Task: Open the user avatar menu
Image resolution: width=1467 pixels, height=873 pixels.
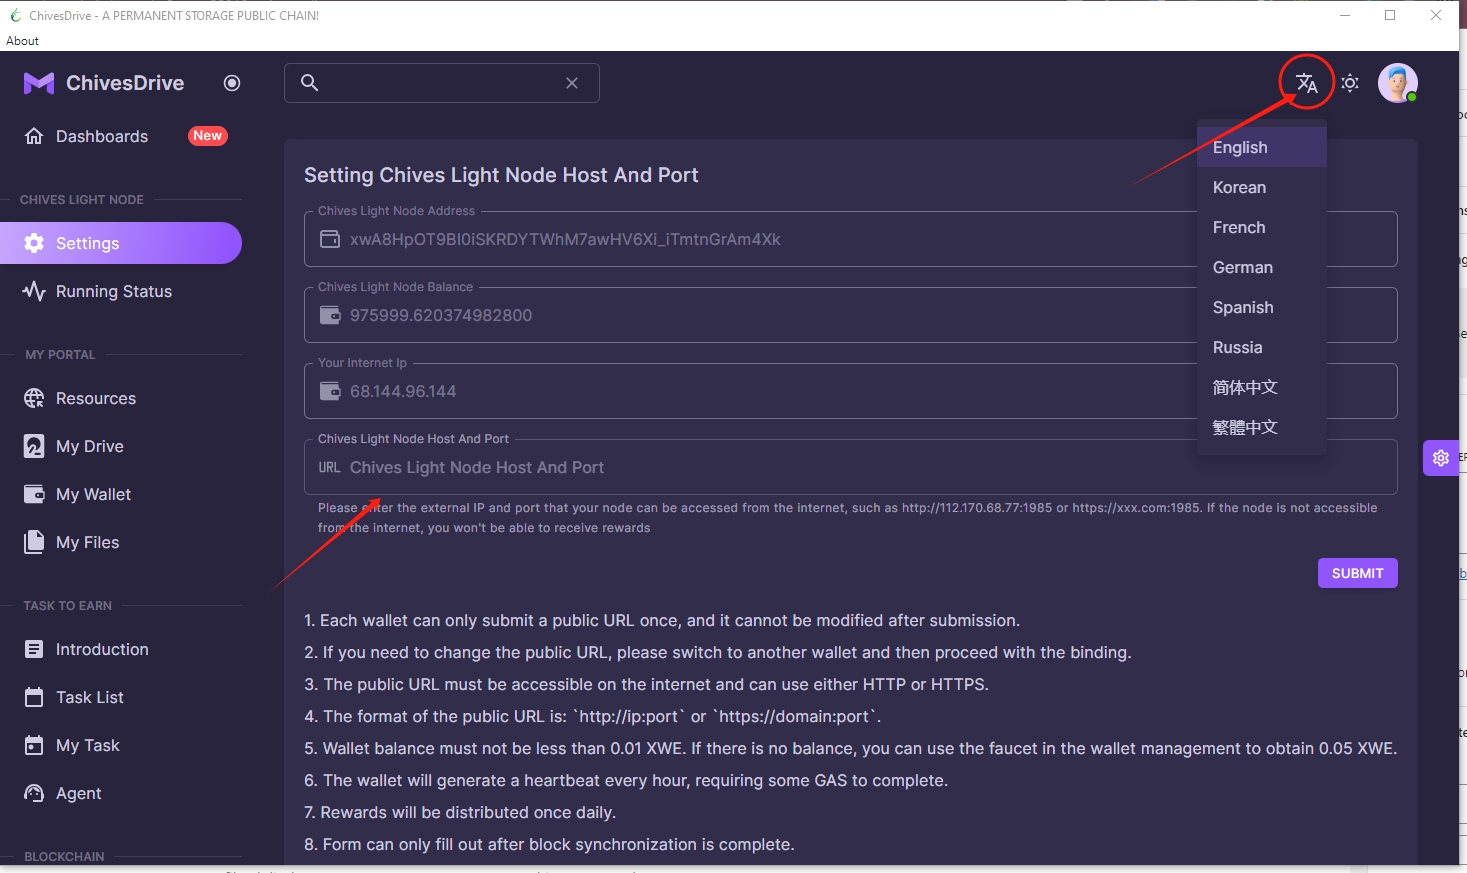Action: [1397, 83]
